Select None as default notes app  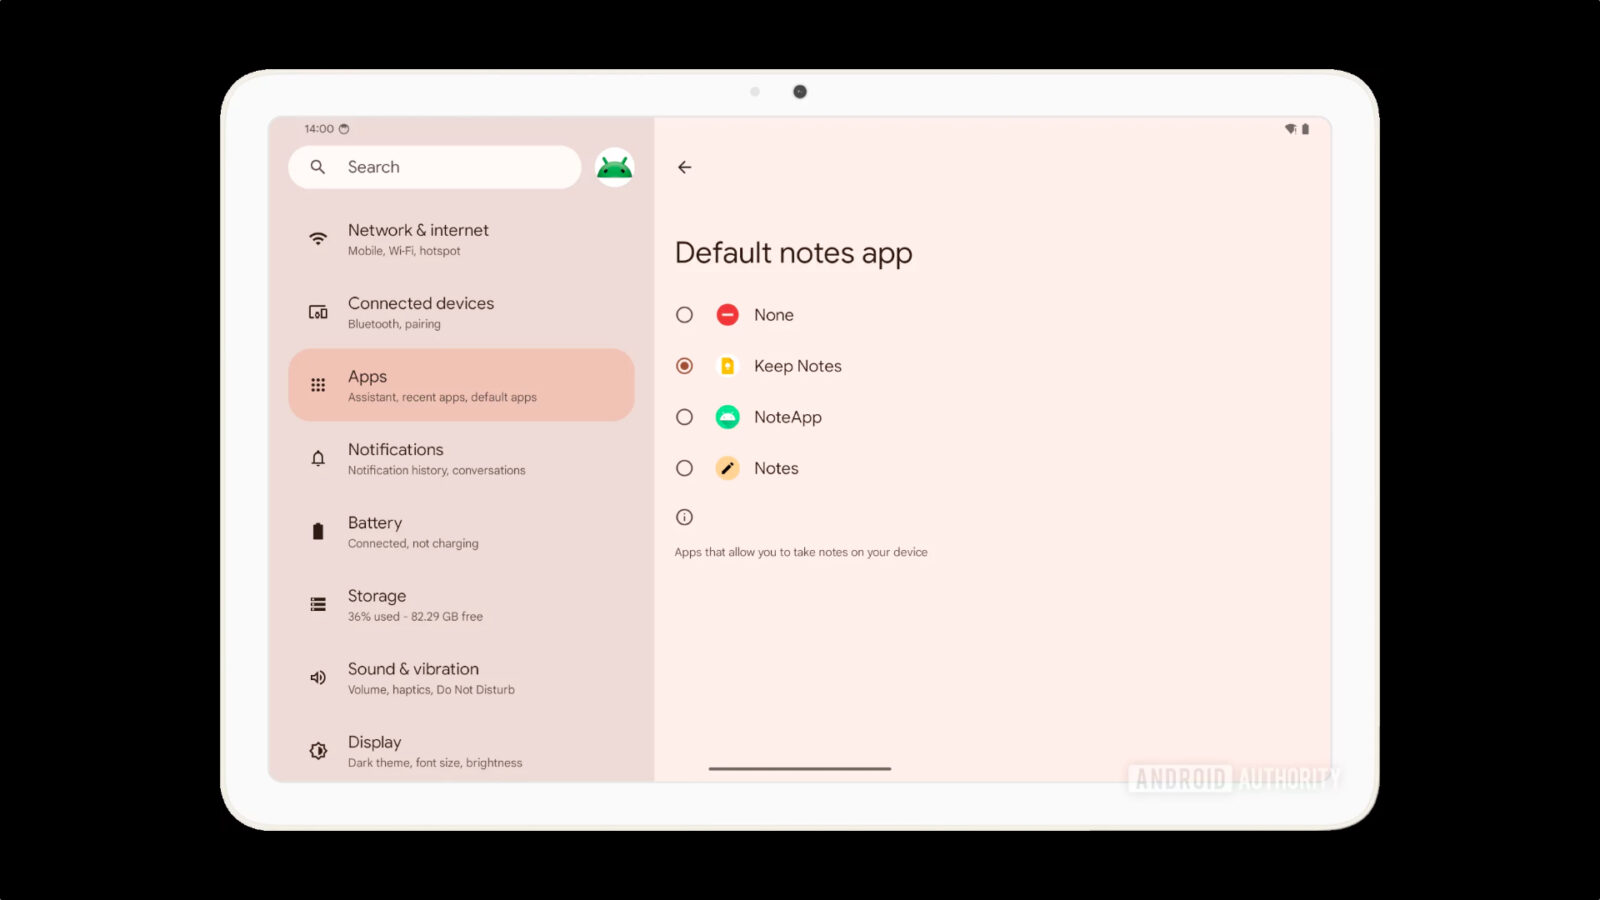coord(684,314)
